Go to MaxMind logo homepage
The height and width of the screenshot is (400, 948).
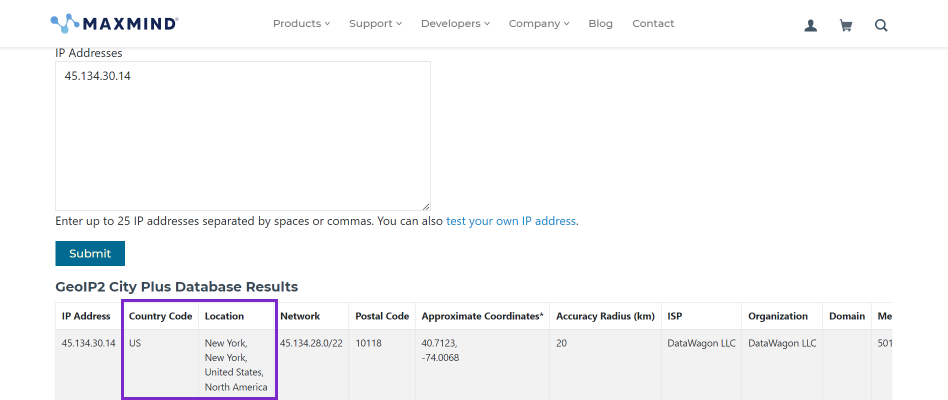pos(114,24)
